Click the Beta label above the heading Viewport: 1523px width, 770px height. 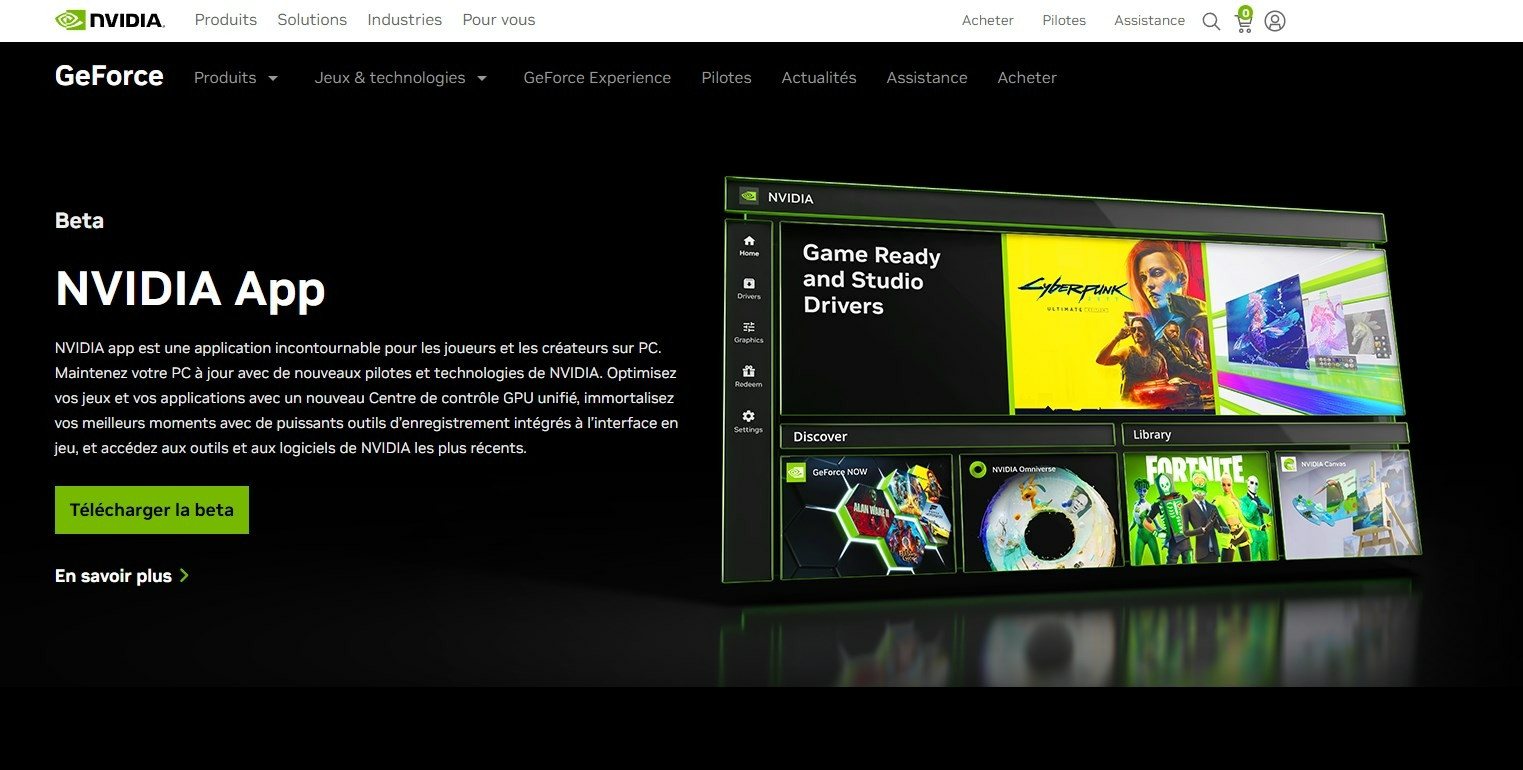[x=79, y=221]
